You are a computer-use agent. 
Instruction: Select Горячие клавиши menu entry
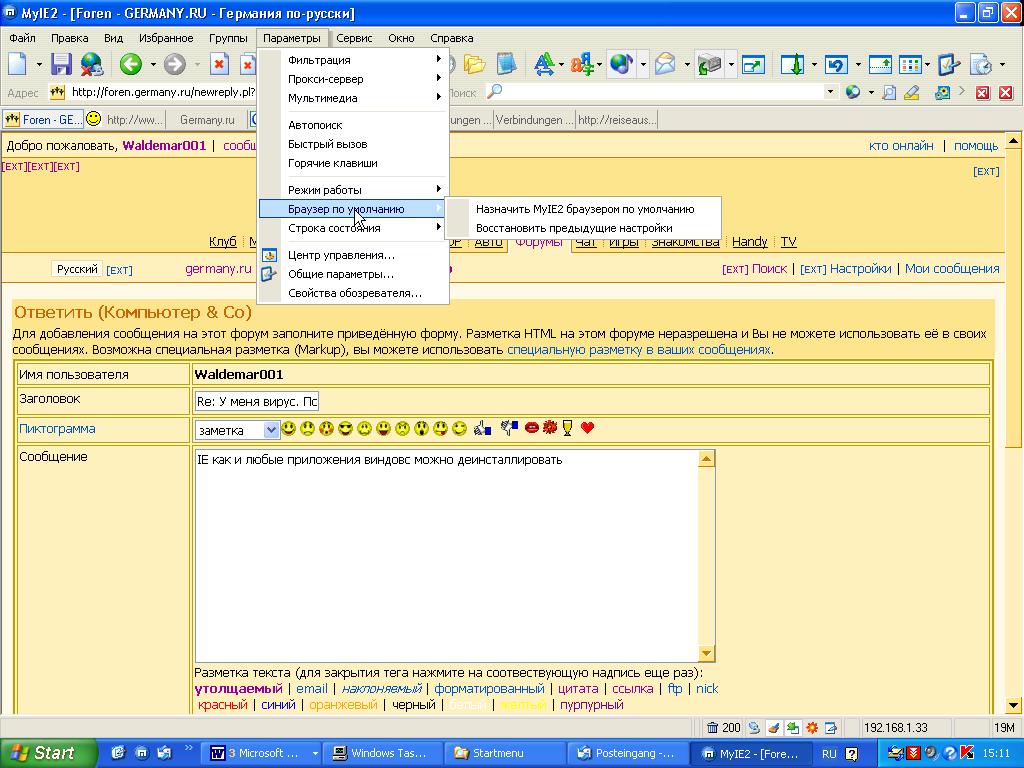coord(353,163)
